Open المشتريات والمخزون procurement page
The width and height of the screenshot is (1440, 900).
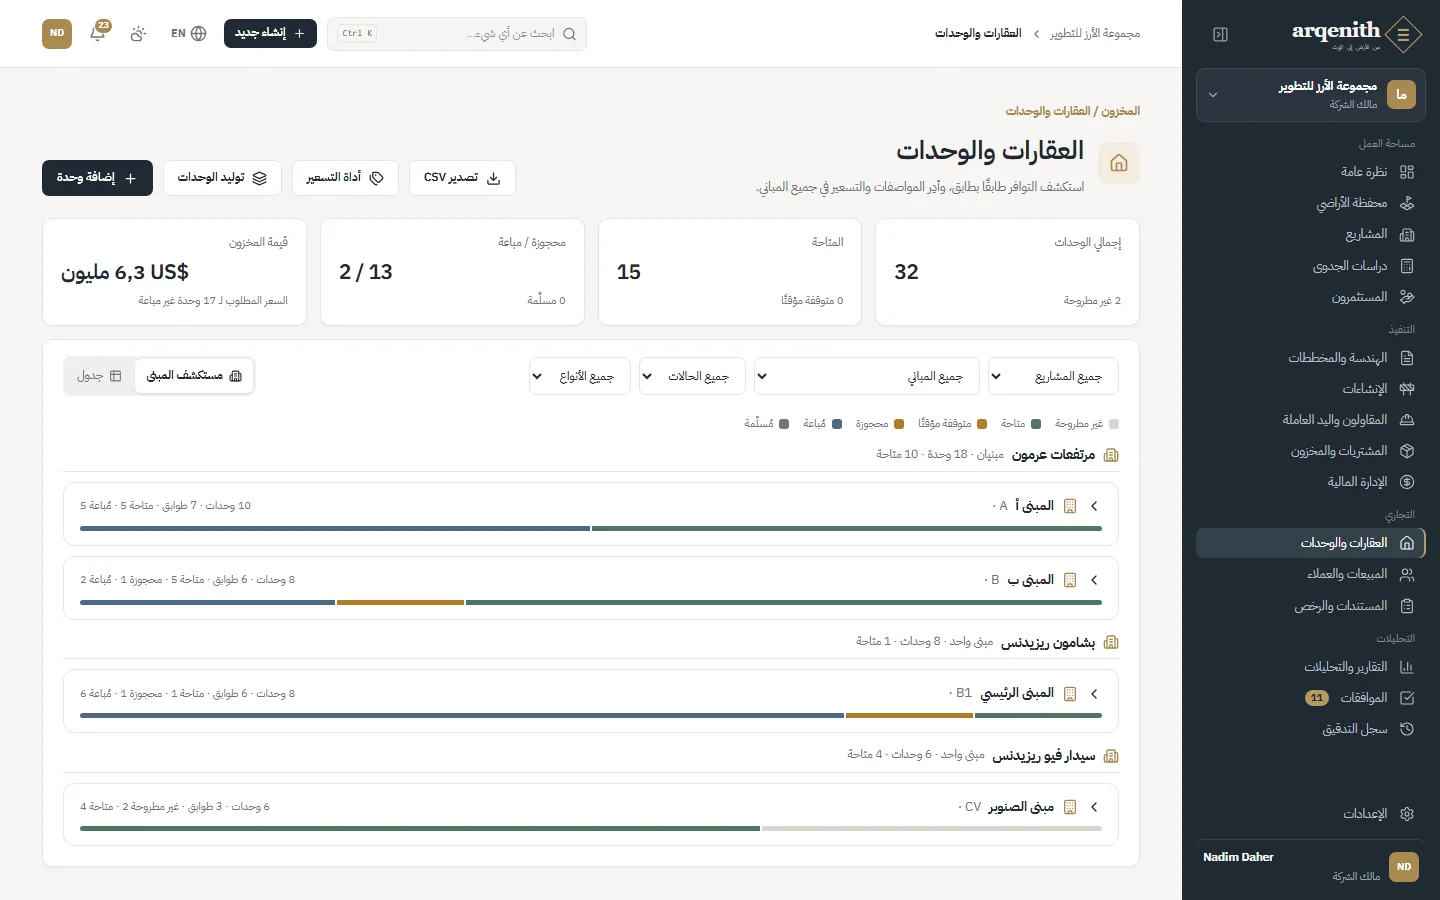pos(1310,451)
